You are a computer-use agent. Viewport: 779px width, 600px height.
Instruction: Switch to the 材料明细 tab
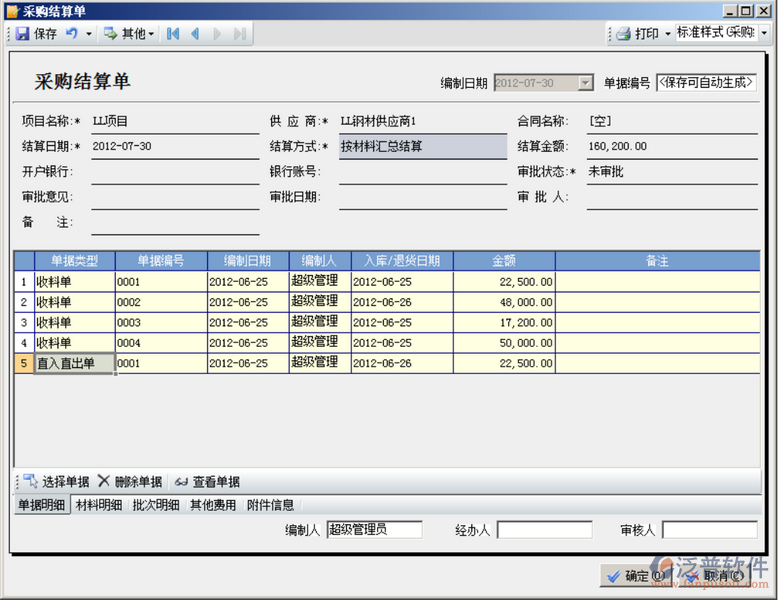tap(100, 505)
